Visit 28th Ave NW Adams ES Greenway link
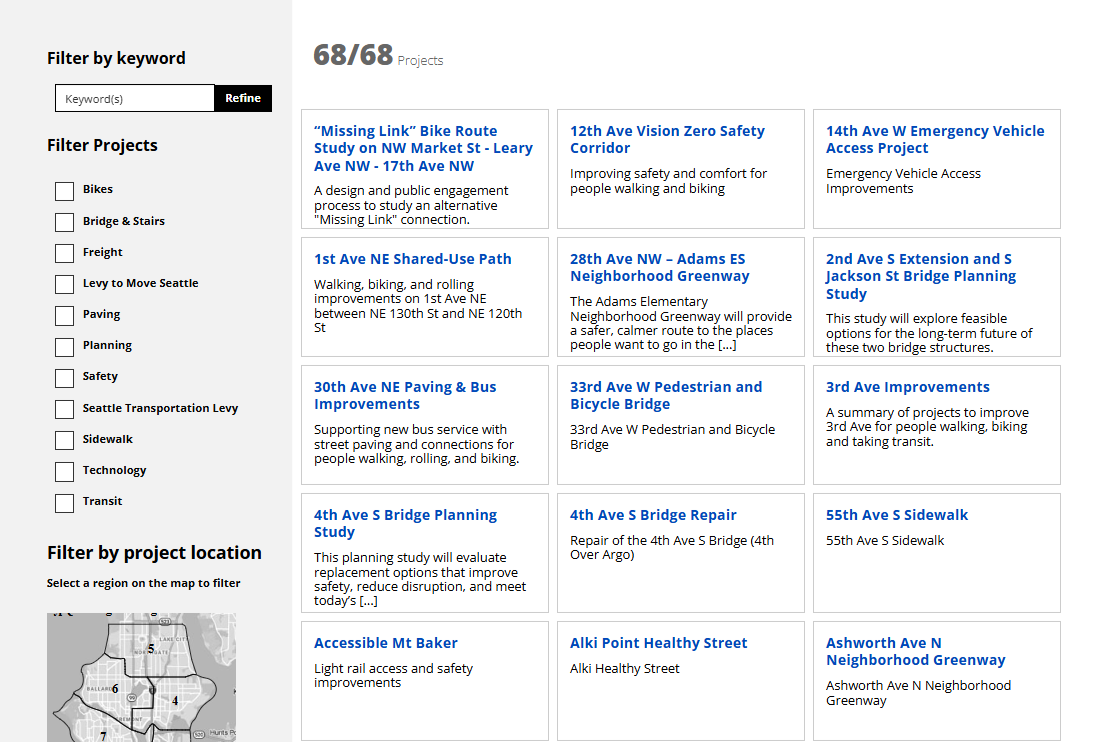 (660, 268)
